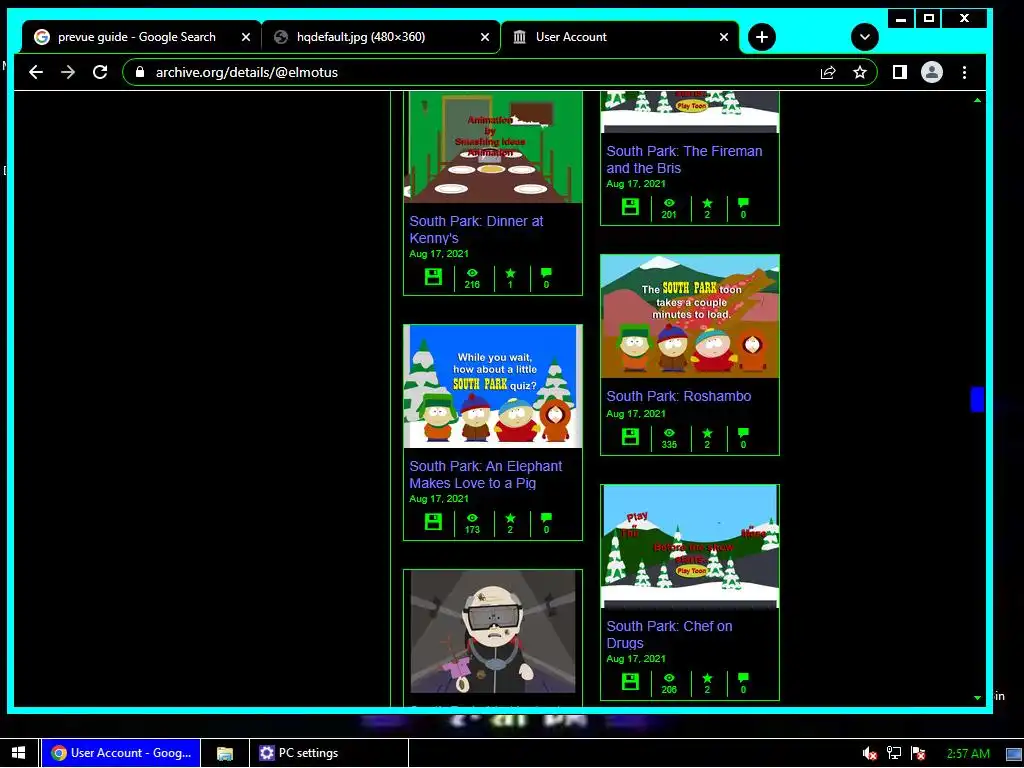Go back using the browser back arrow

click(36, 72)
